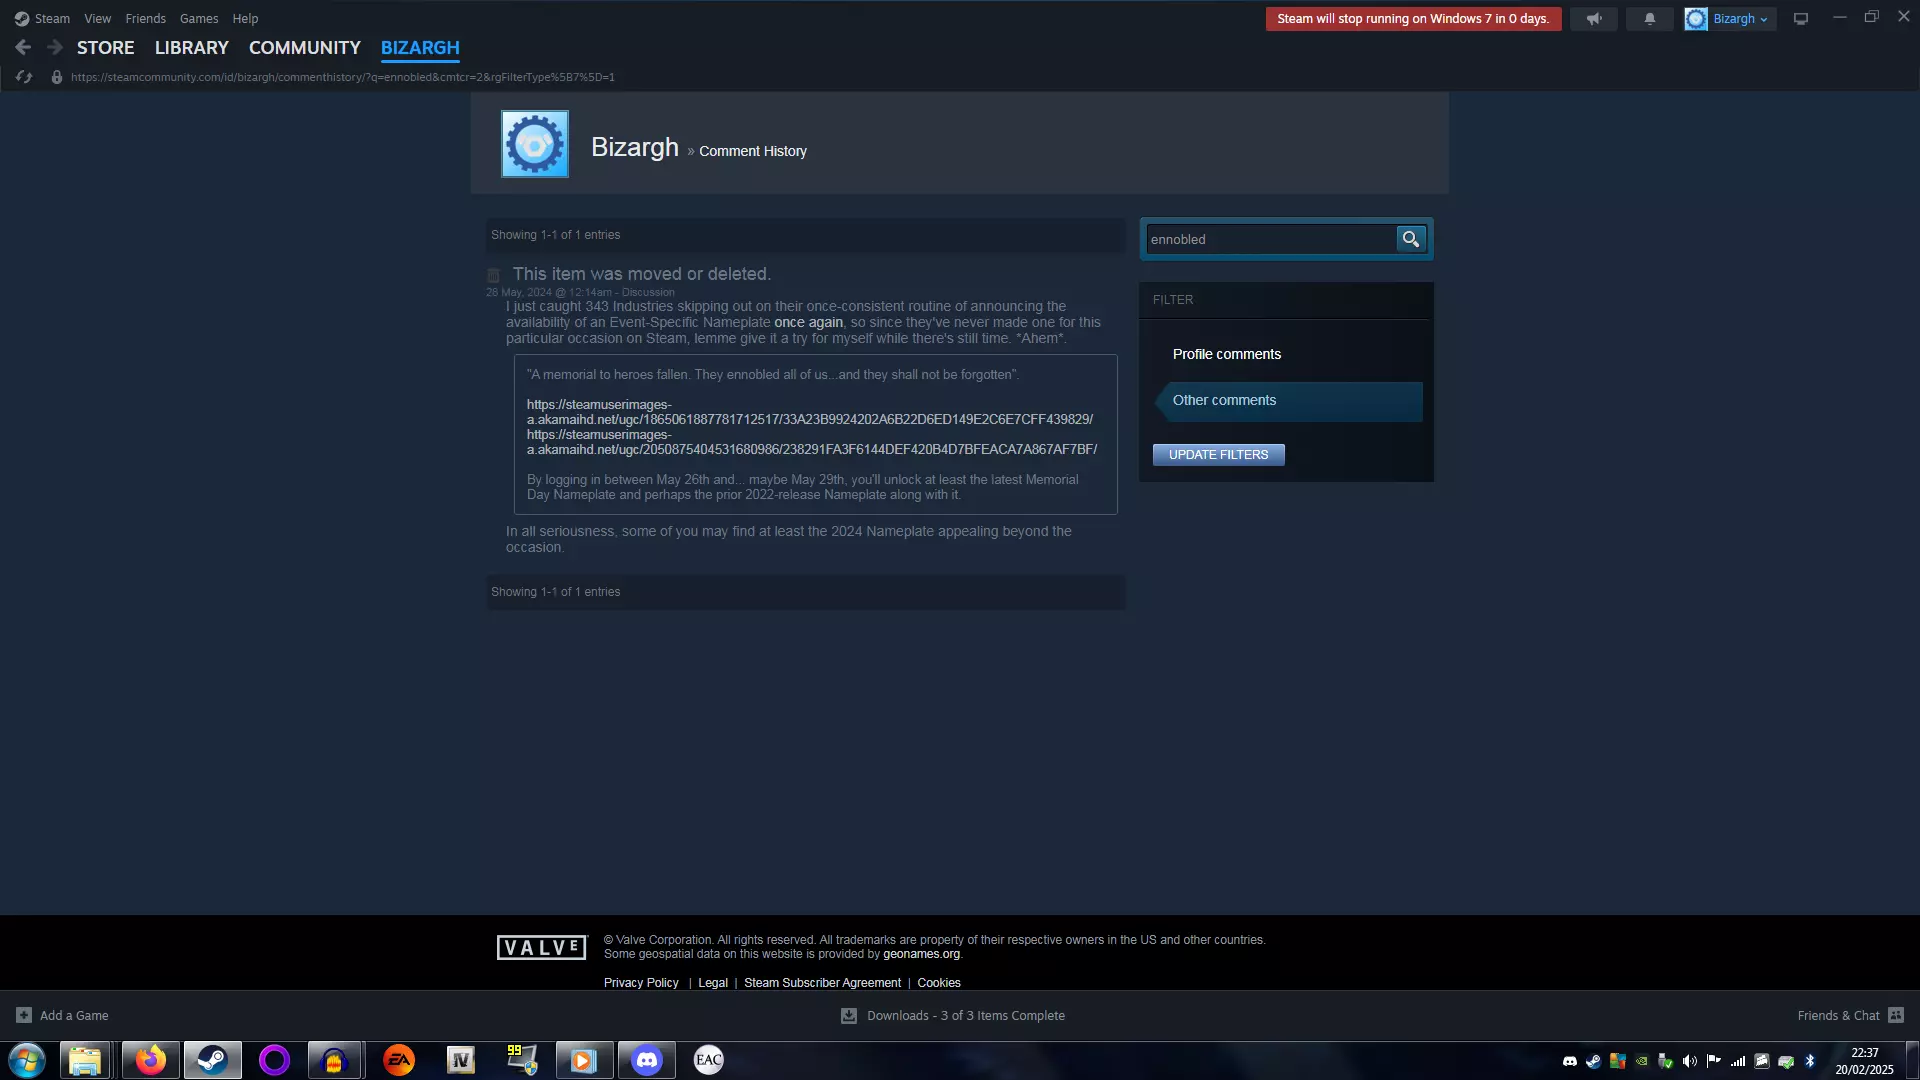Click the search magnifier icon button

(x=1410, y=239)
